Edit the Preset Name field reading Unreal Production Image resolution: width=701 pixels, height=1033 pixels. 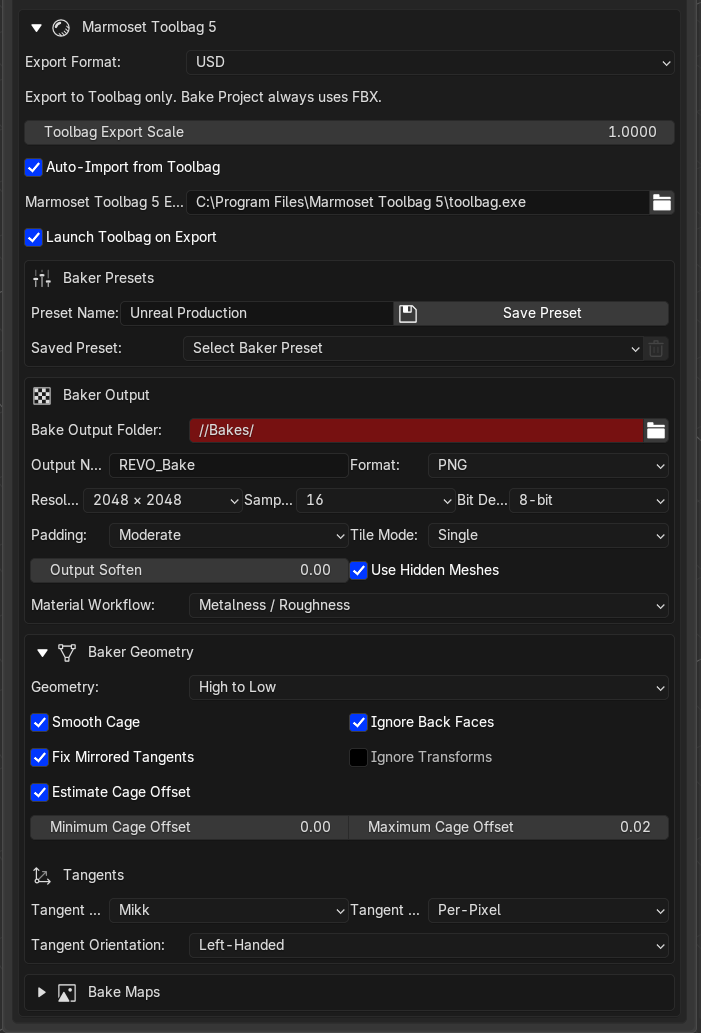pos(257,313)
